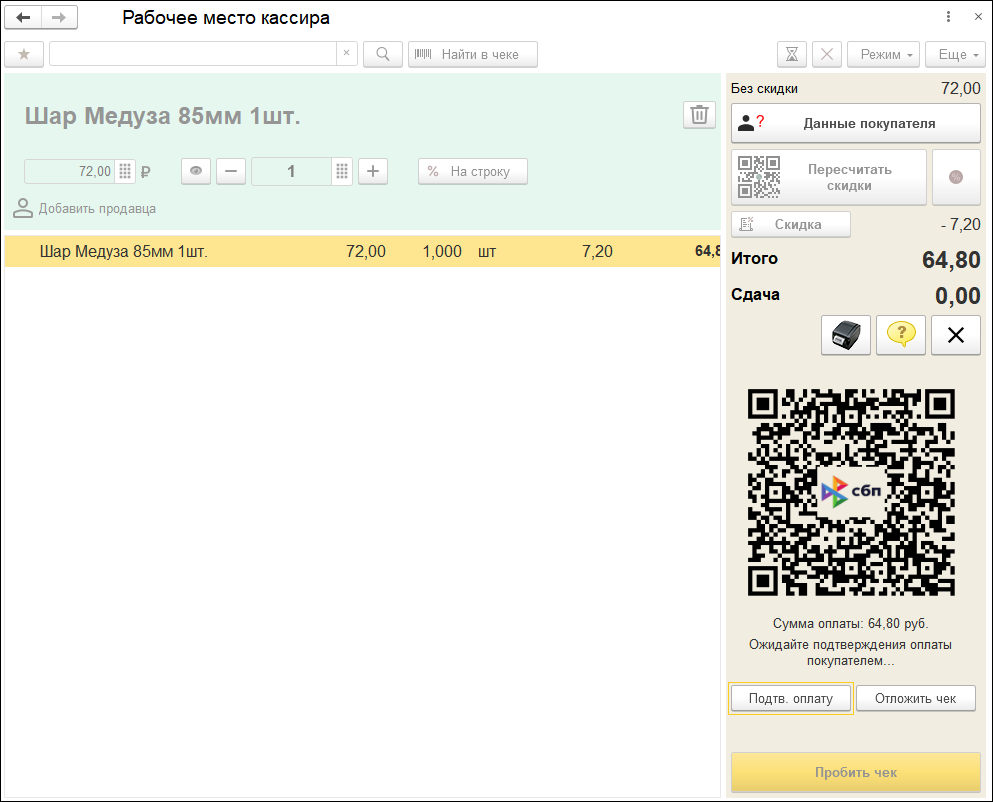Click the СБП QR code image
The width and height of the screenshot is (993, 802).
tap(851, 492)
